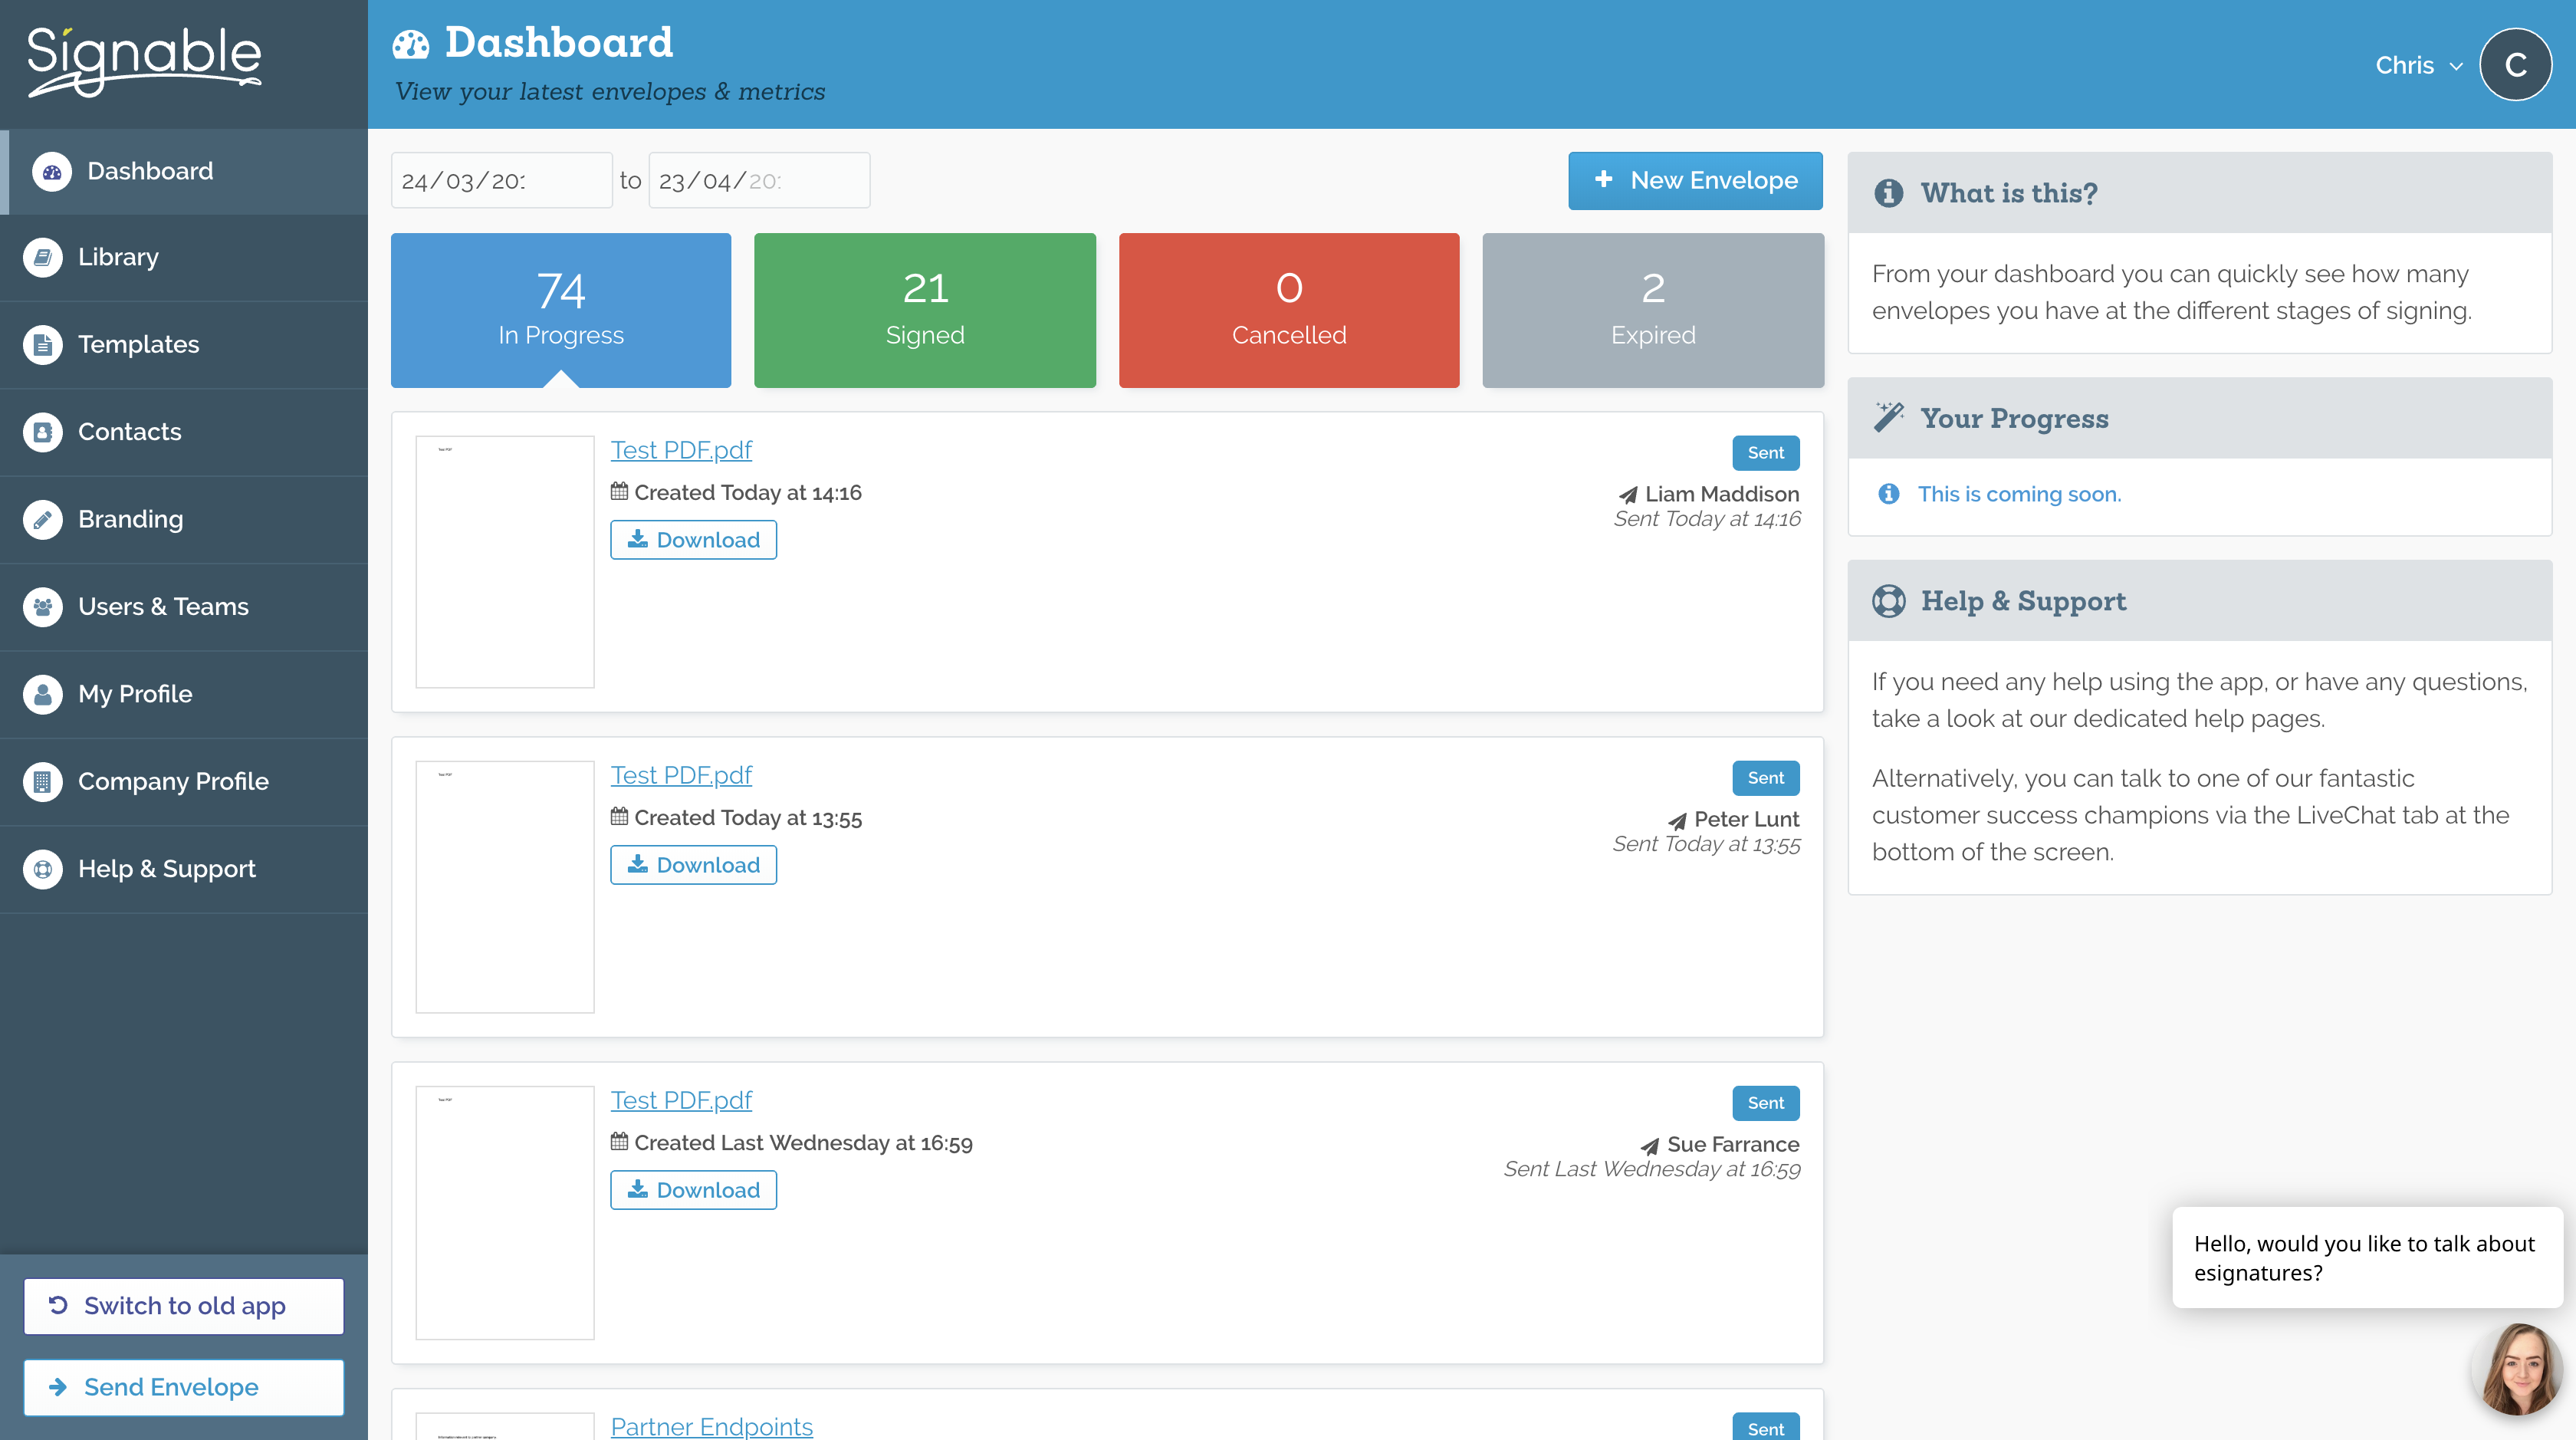Download the Test PDF sent to Peter Lunt
Image resolution: width=2576 pixels, height=1440 pixels.
pyautogui.click(x=693, y=865)
